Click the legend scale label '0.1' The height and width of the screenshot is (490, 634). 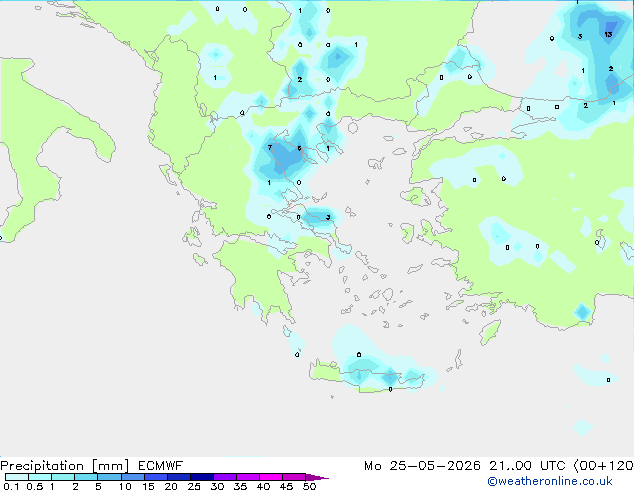(x=11, y=486)
